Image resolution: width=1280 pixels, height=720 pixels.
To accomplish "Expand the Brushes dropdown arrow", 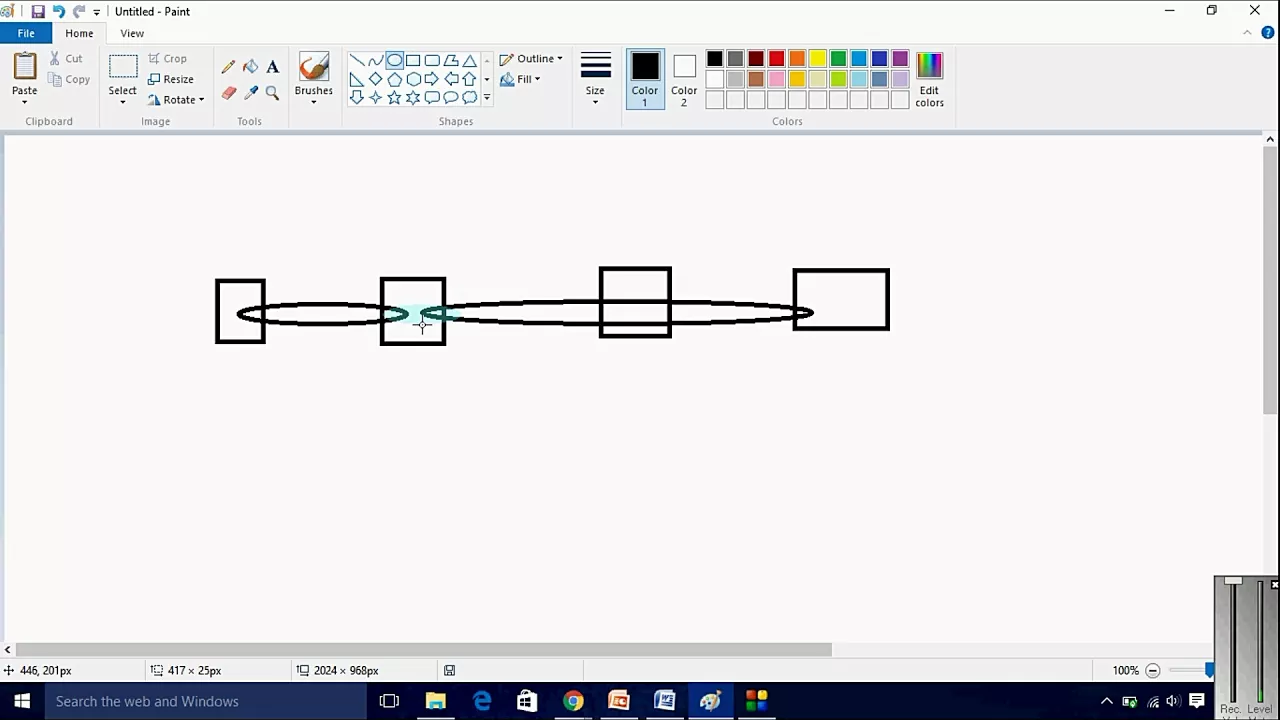I will click(313, 102).
